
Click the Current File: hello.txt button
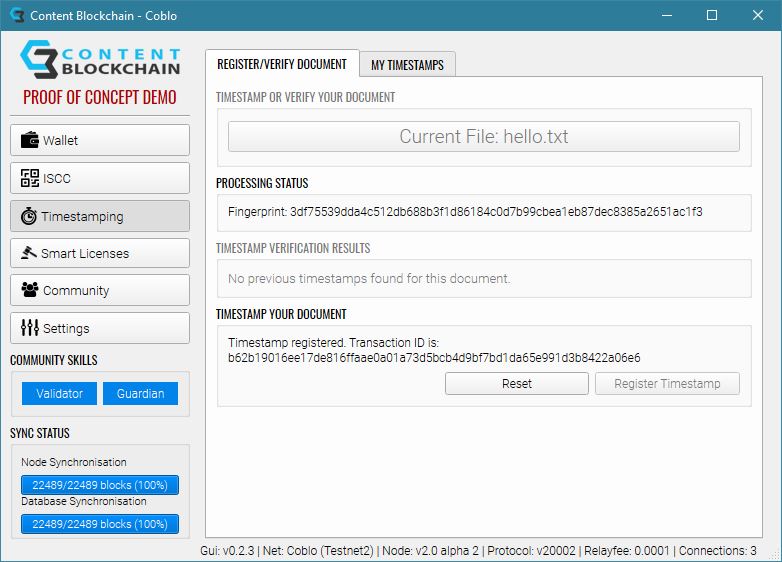click(484, 137)
